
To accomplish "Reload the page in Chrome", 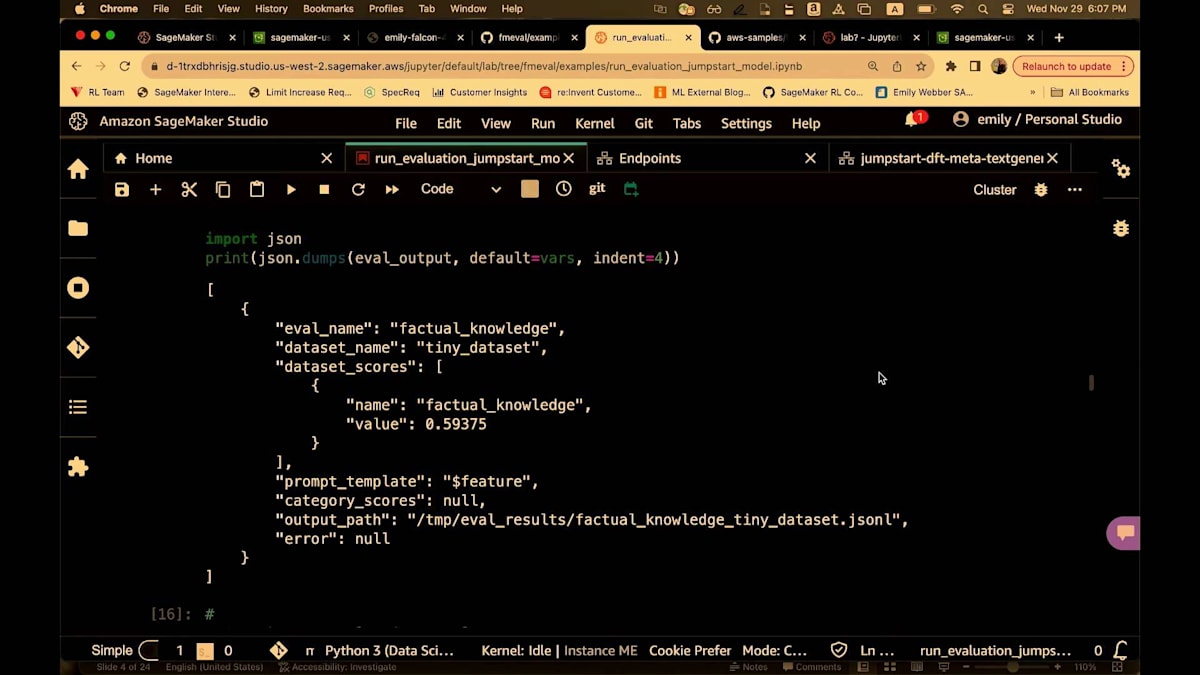I will 125,66.
